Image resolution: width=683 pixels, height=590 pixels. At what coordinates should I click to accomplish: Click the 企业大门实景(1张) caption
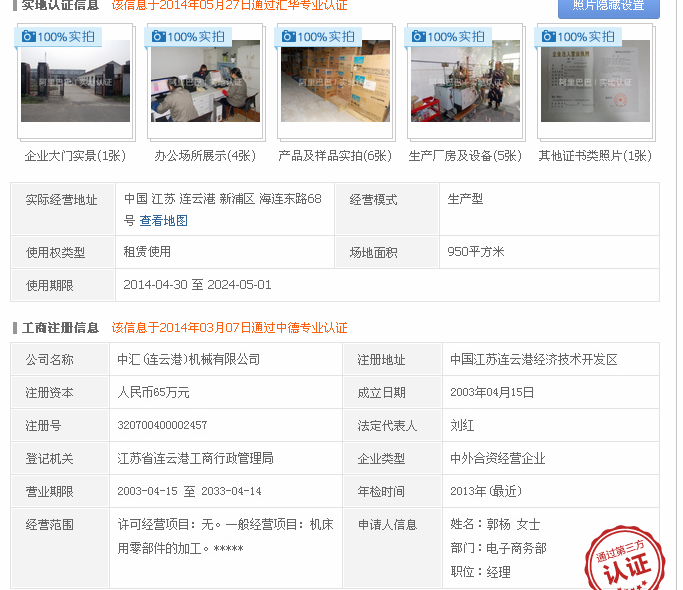click(75, 156)
